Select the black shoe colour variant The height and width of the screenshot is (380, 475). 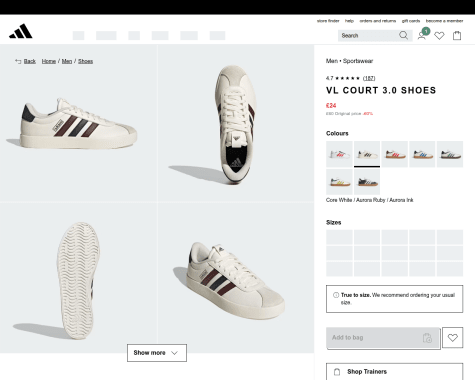click(x=367, y=182)
